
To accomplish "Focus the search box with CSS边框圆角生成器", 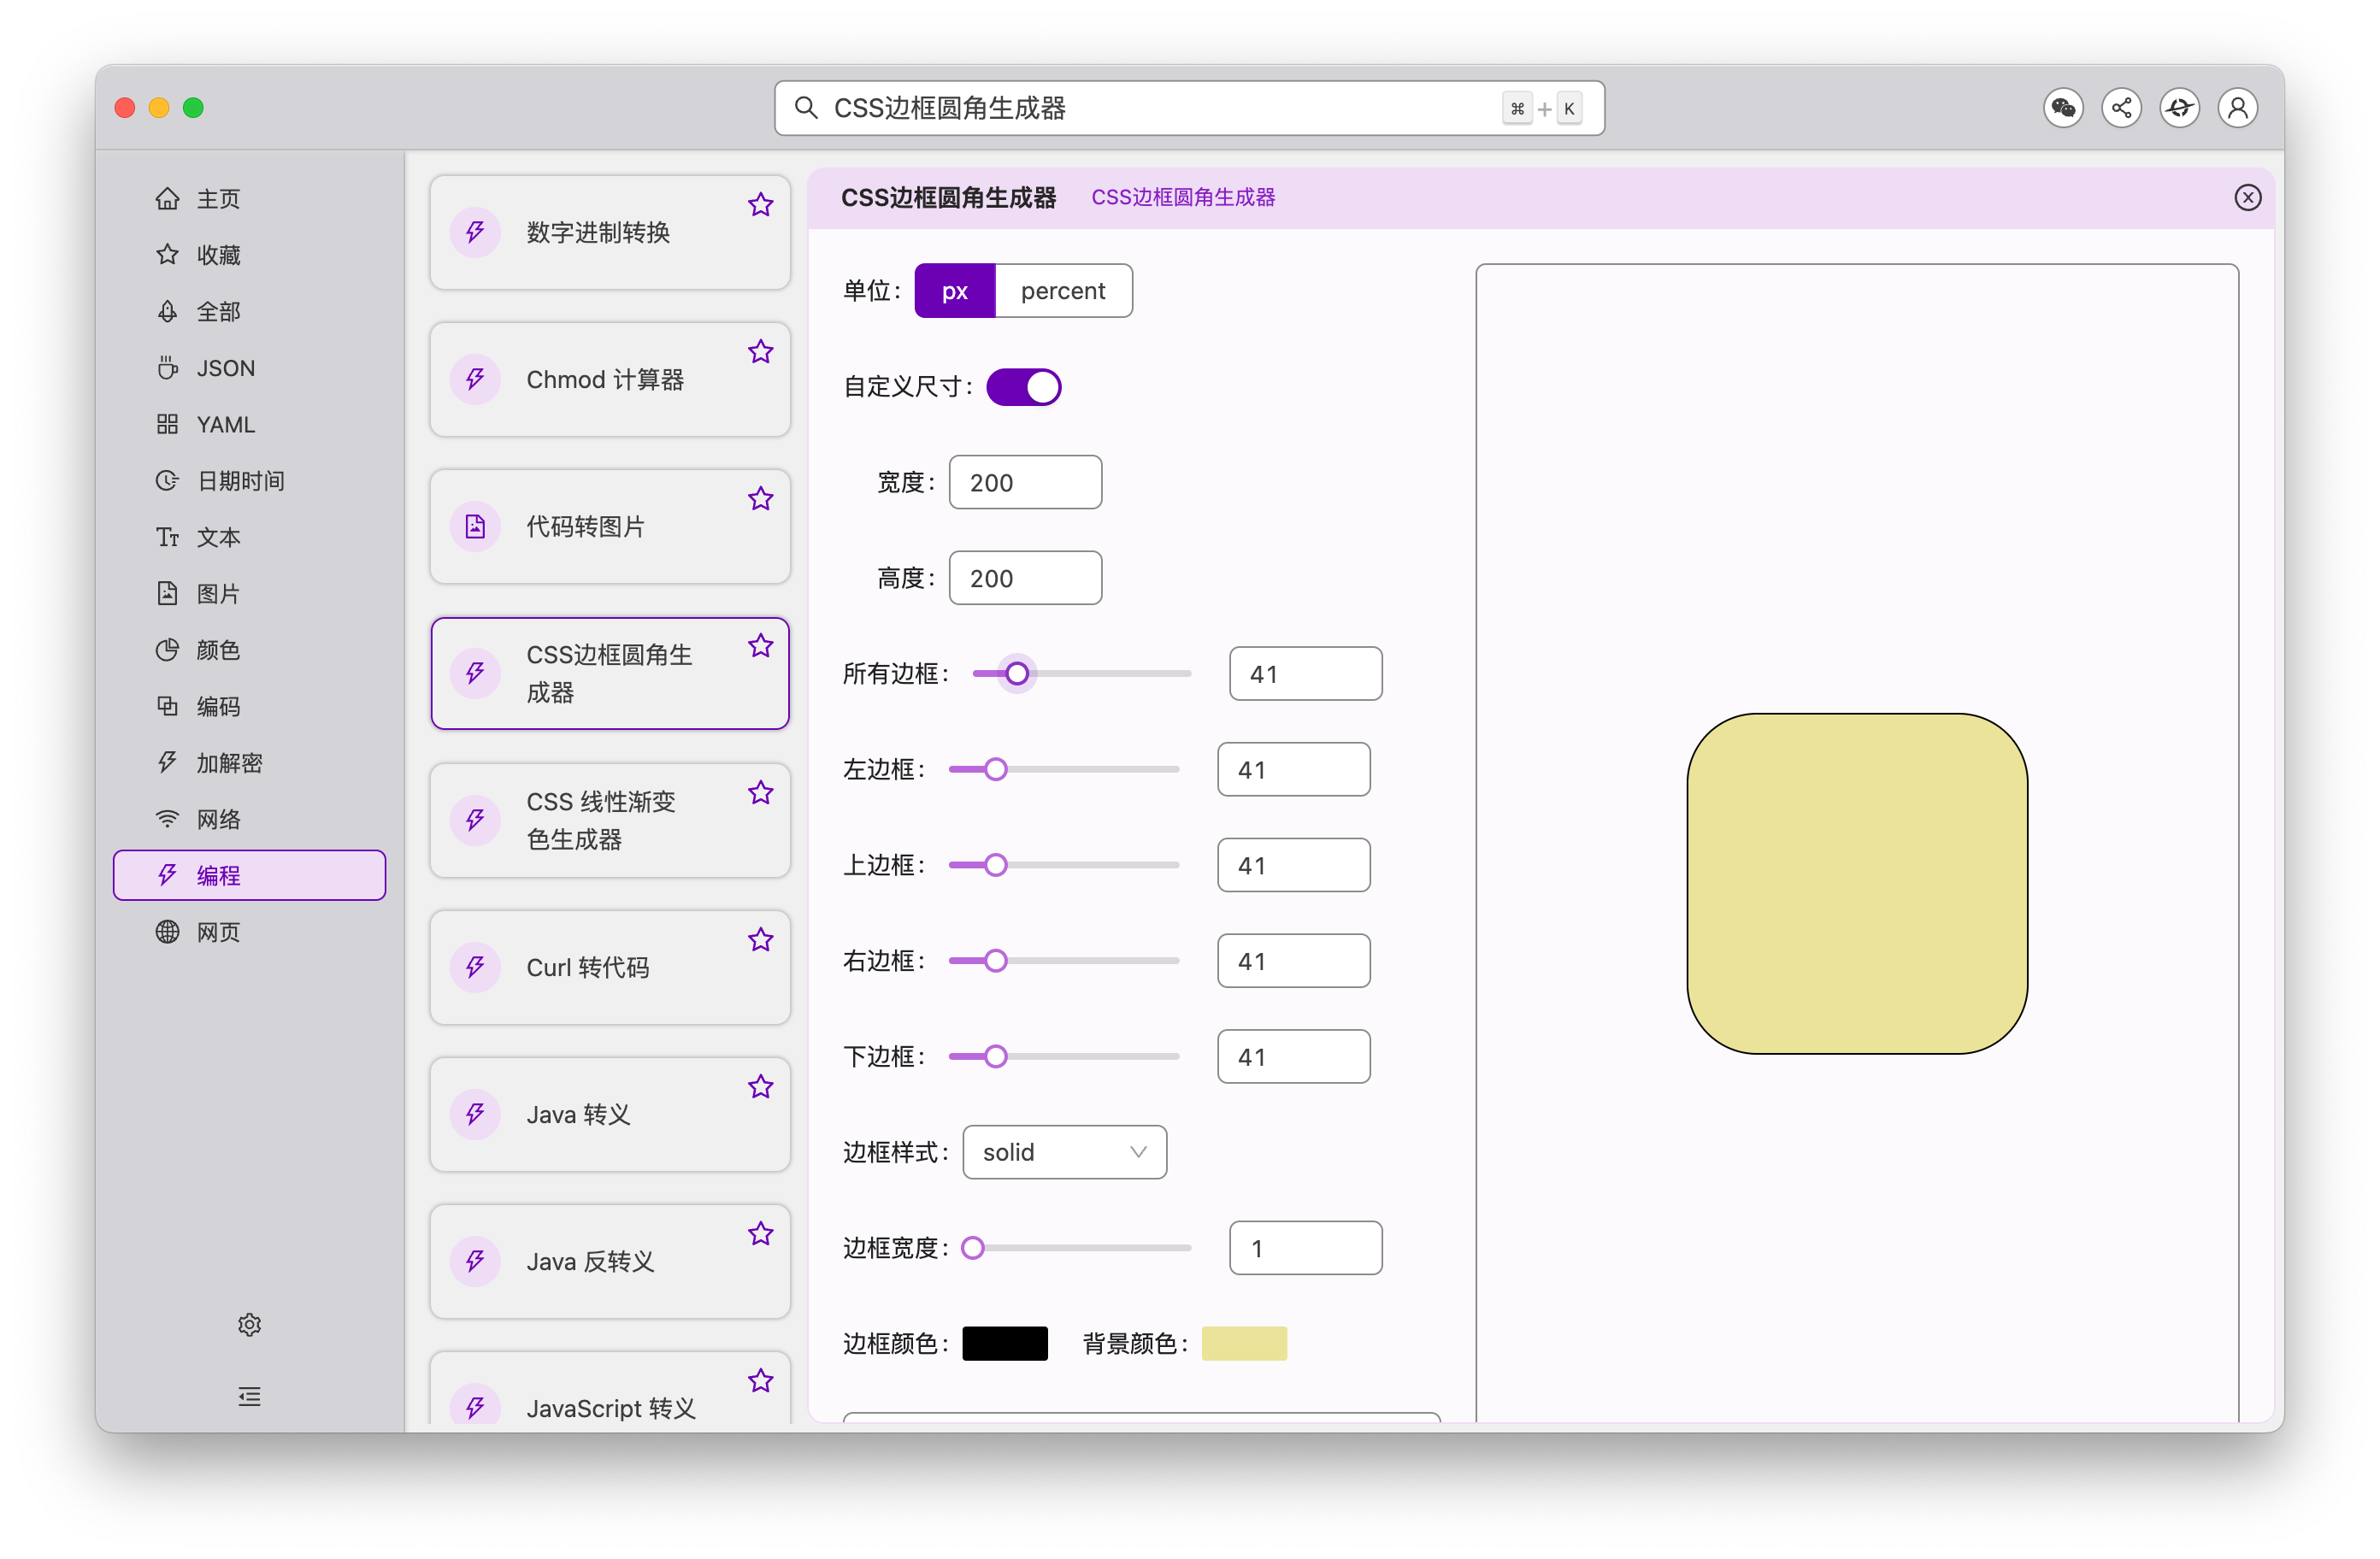I will pyautogui.click(x=1189, y=108).
